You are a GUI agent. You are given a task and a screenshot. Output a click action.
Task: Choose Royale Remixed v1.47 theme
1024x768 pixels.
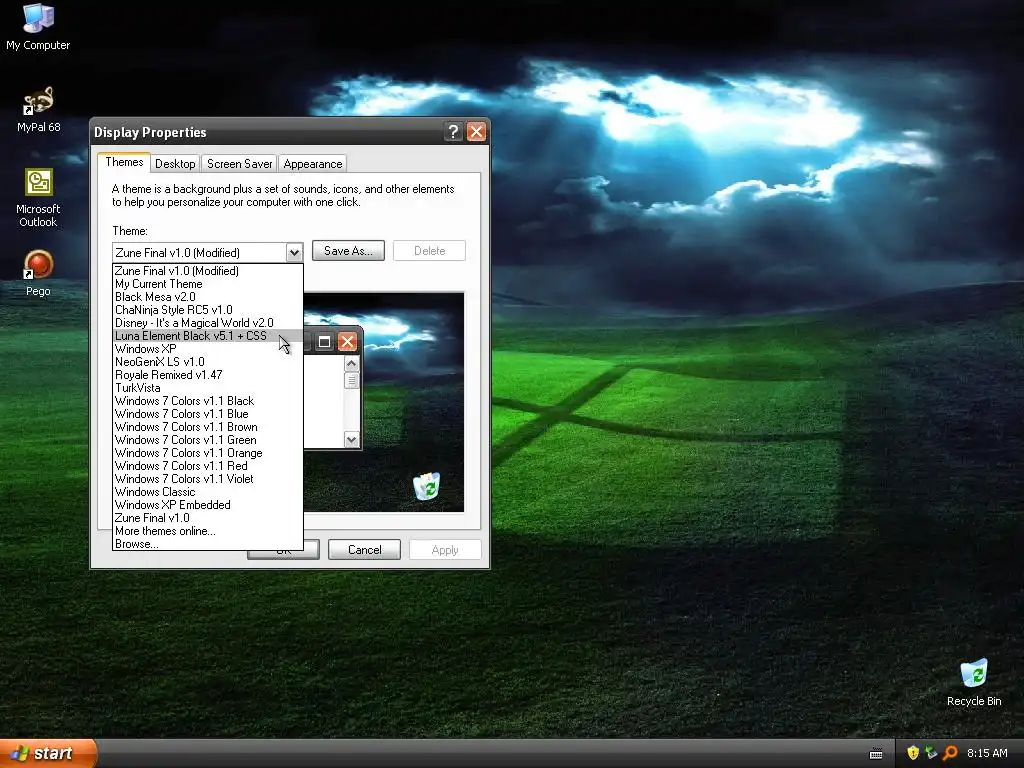coord(208,375)
